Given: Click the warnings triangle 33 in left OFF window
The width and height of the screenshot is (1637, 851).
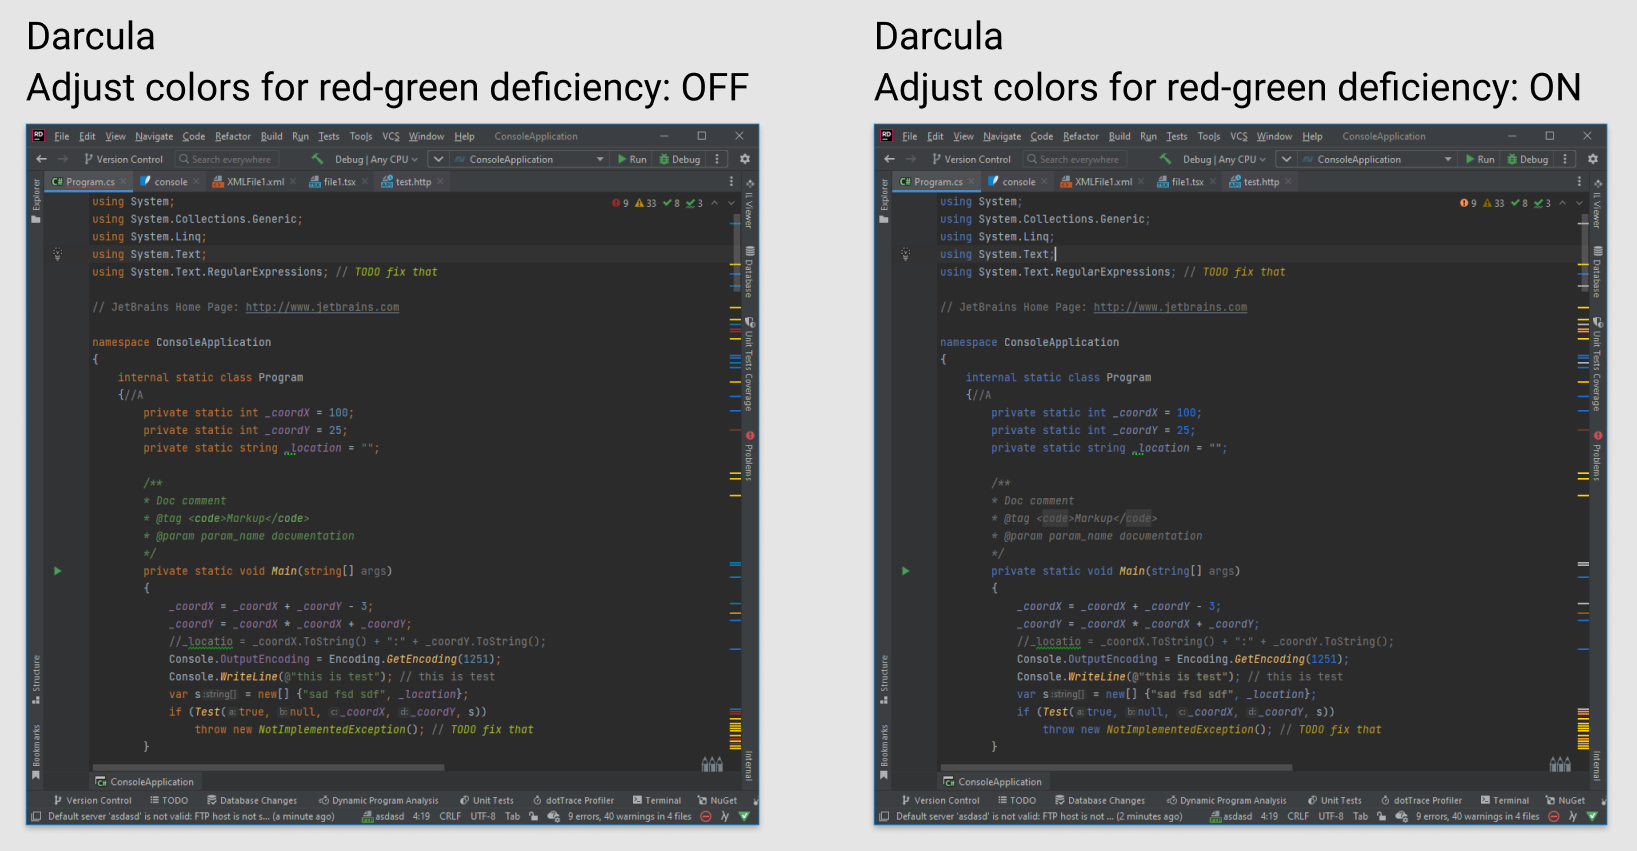Looking at the screenshot, I should click(646, 203).
